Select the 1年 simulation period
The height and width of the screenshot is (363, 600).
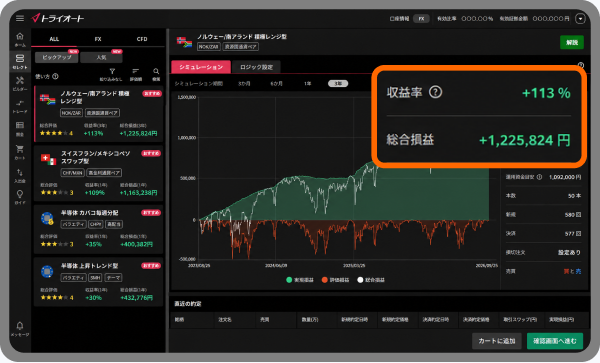pyautogui.click(x=307, y=83)
